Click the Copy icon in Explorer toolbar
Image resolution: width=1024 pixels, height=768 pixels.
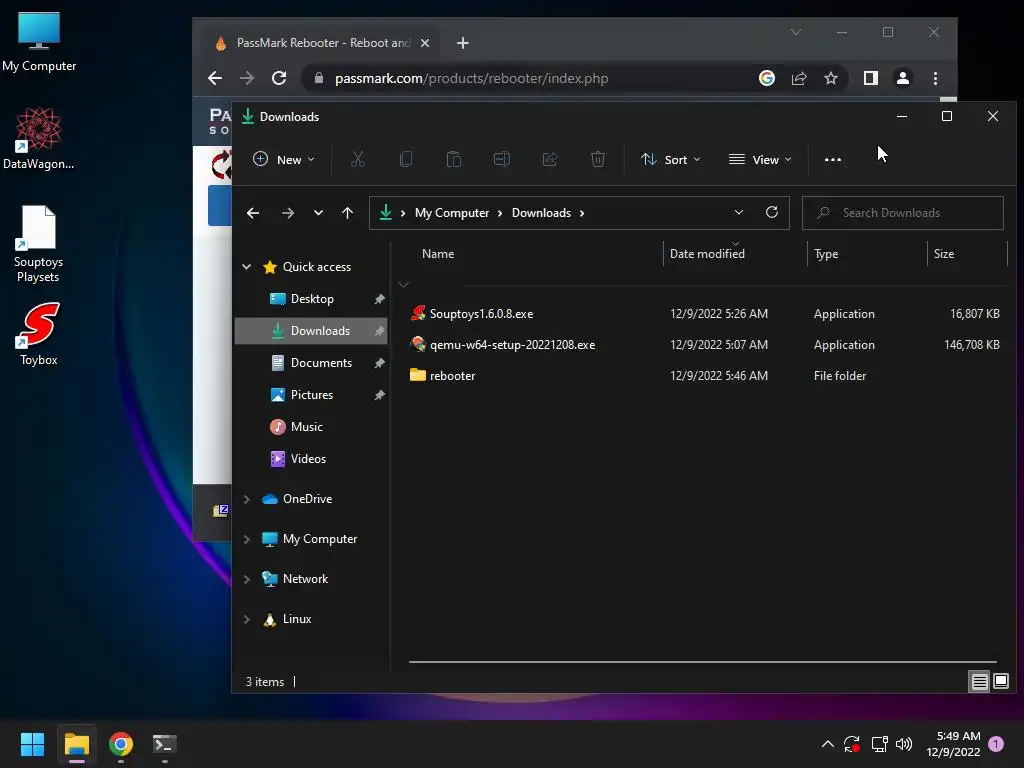[x=406, y=159]
